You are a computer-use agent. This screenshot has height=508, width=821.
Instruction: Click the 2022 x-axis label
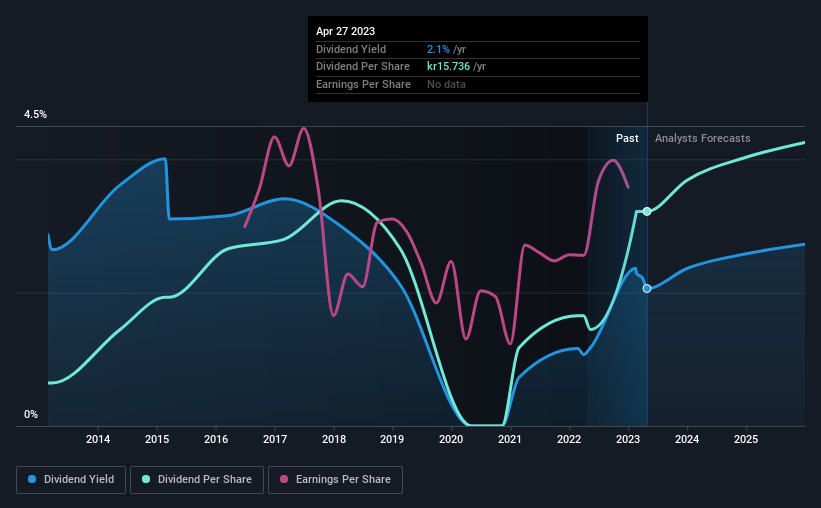coord(569,439)
